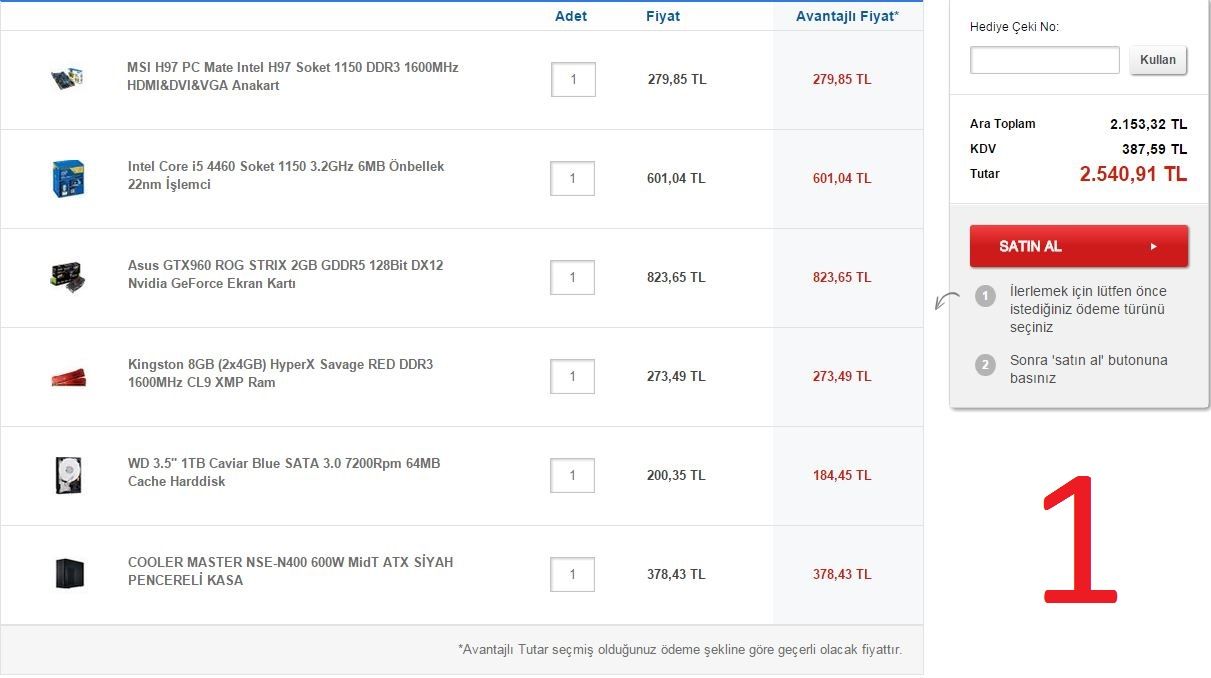Image resolution: width=1211 pixels, height=678 pixels.
Task: Click the WD Caviar Blue harddisk image
Action: coord(68,475)
